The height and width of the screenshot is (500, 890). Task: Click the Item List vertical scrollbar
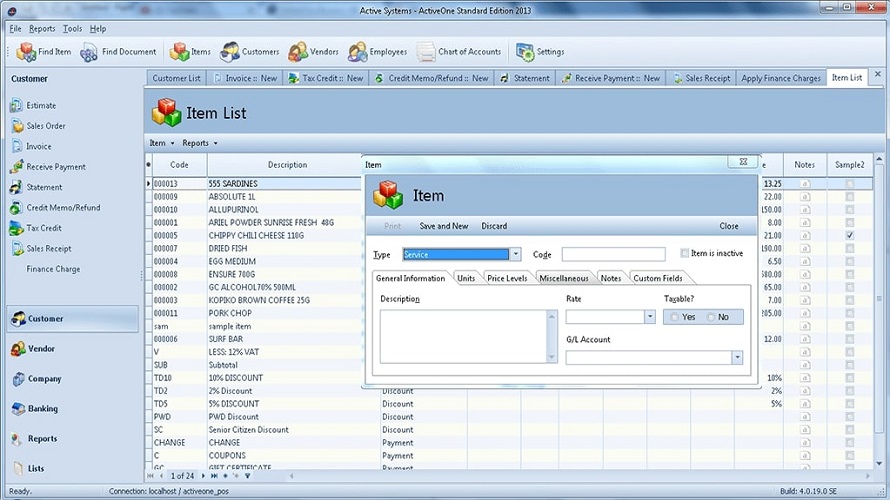[879, 311]
